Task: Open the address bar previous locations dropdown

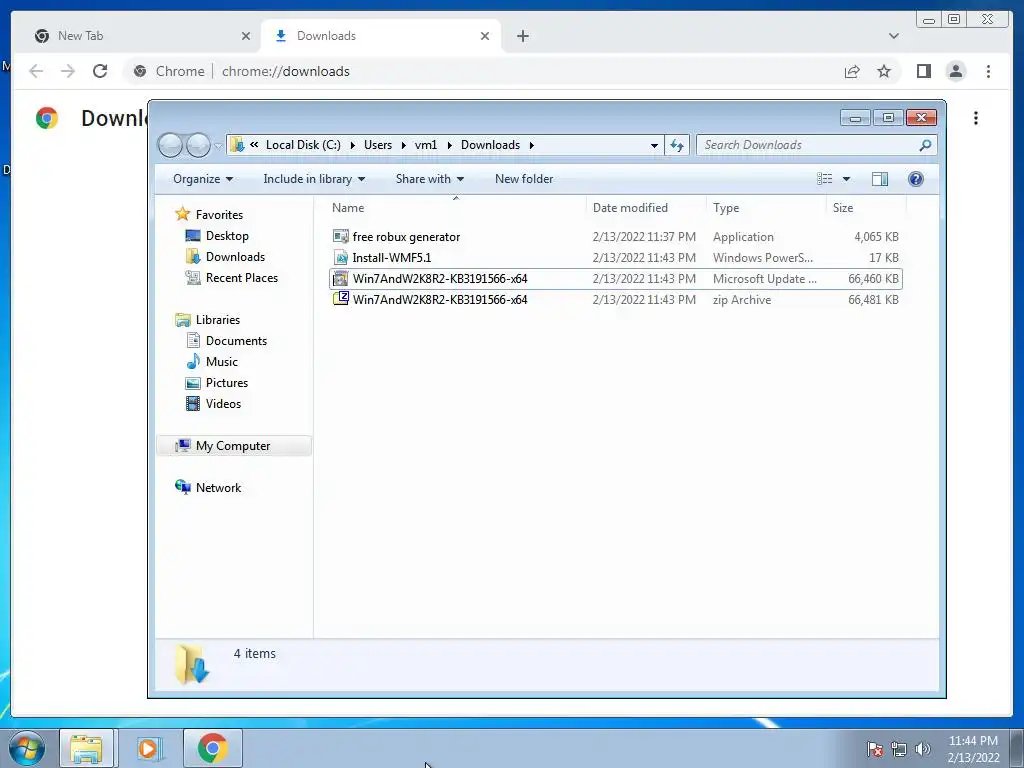Action: [654, 145]
